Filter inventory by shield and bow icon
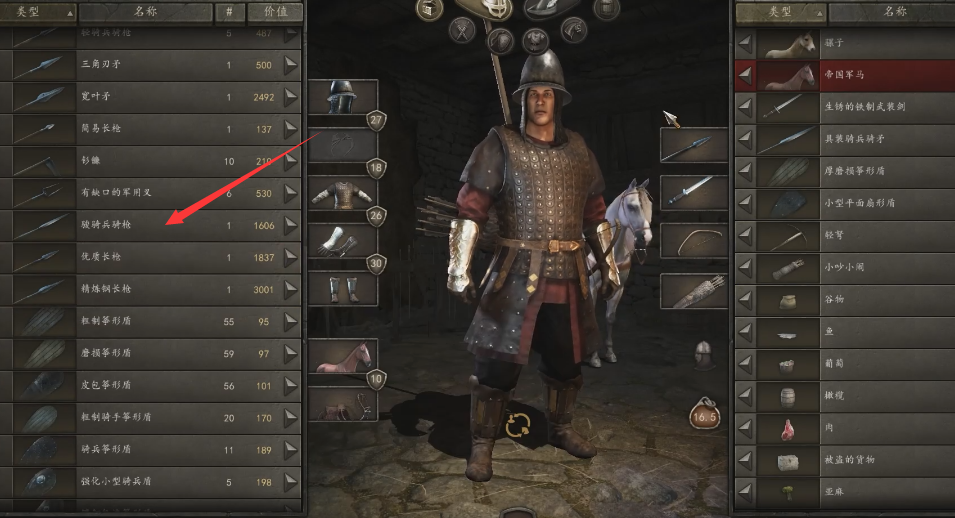 click(500, 41)
